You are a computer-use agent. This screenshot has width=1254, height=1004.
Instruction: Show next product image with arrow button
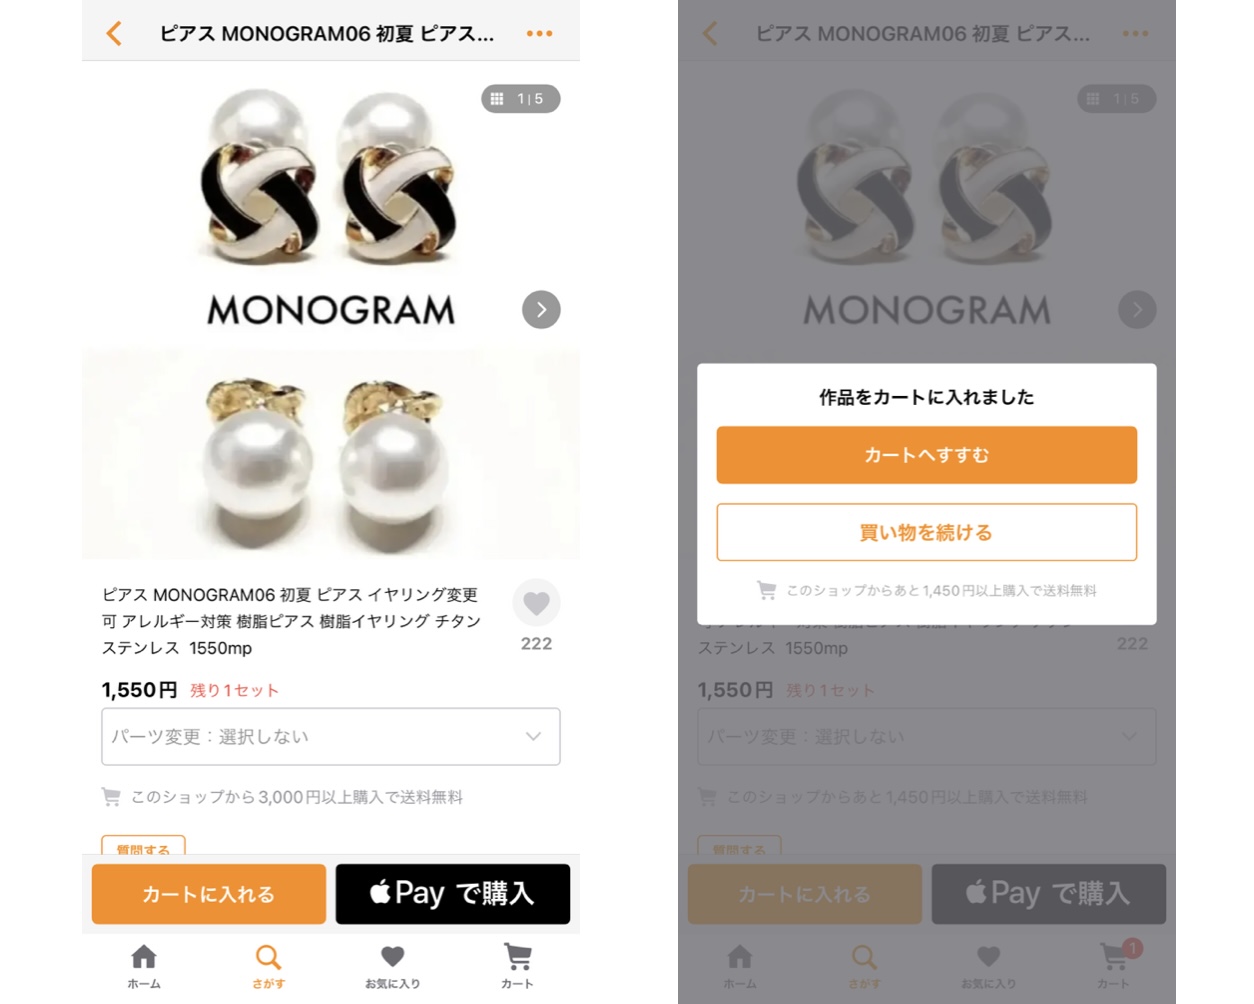pyautogui.click(x=541, y=309)
